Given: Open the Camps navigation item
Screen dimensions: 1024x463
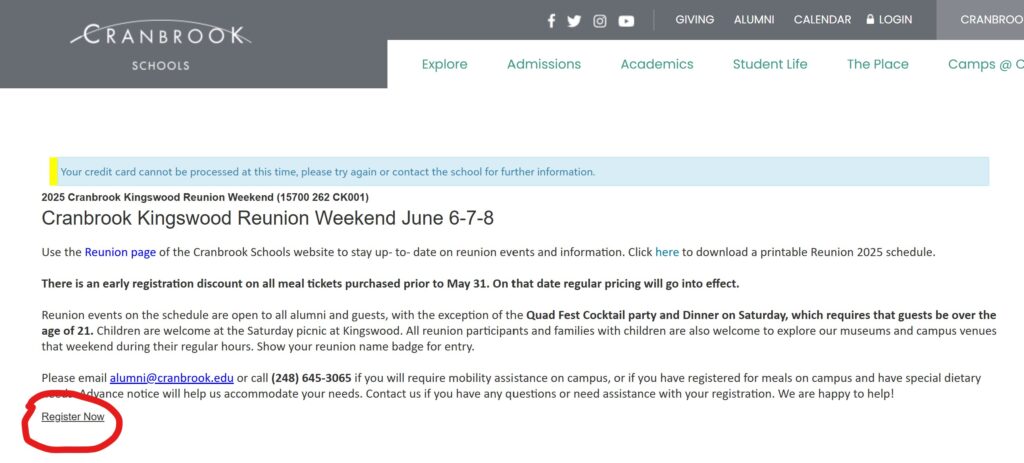Looking at the screenshot, I should (x=986, y=64).
